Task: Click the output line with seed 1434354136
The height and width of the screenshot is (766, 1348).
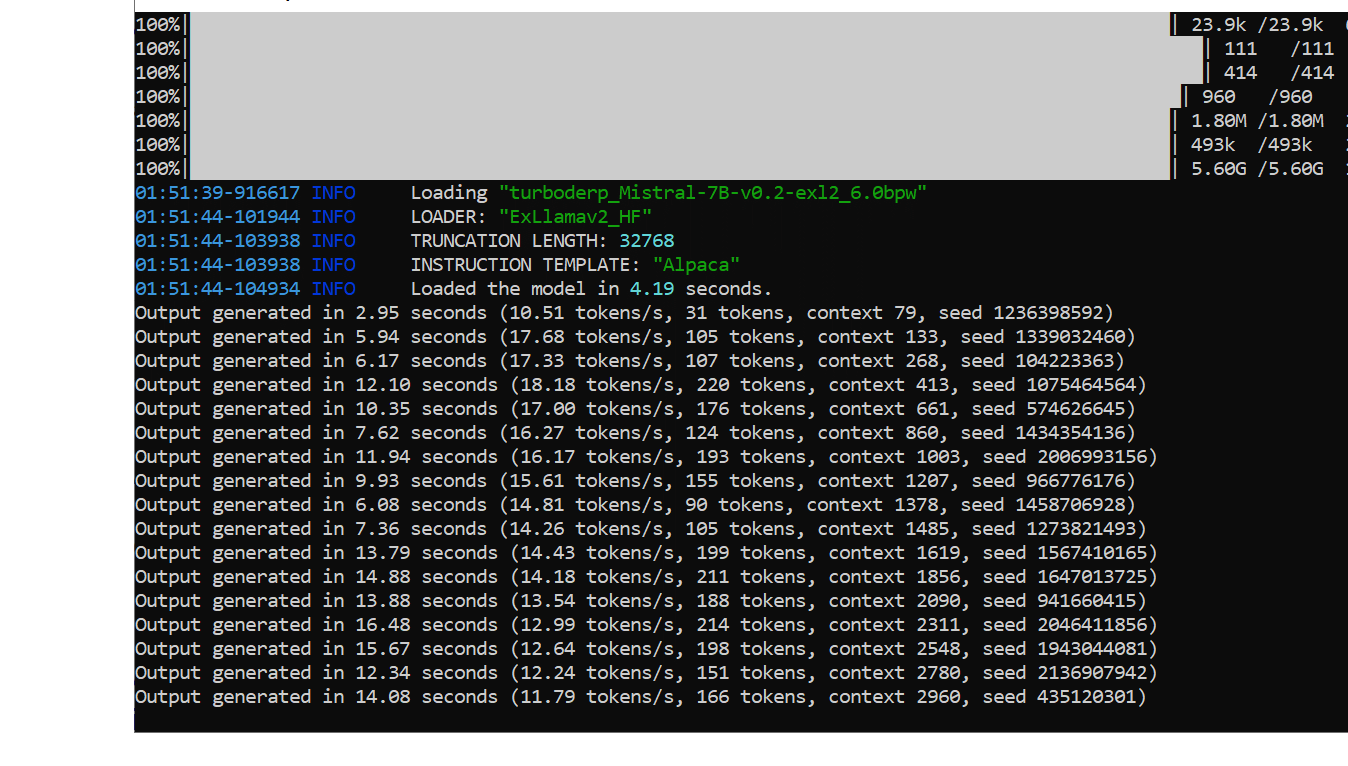Action: (x=635, y=433)
